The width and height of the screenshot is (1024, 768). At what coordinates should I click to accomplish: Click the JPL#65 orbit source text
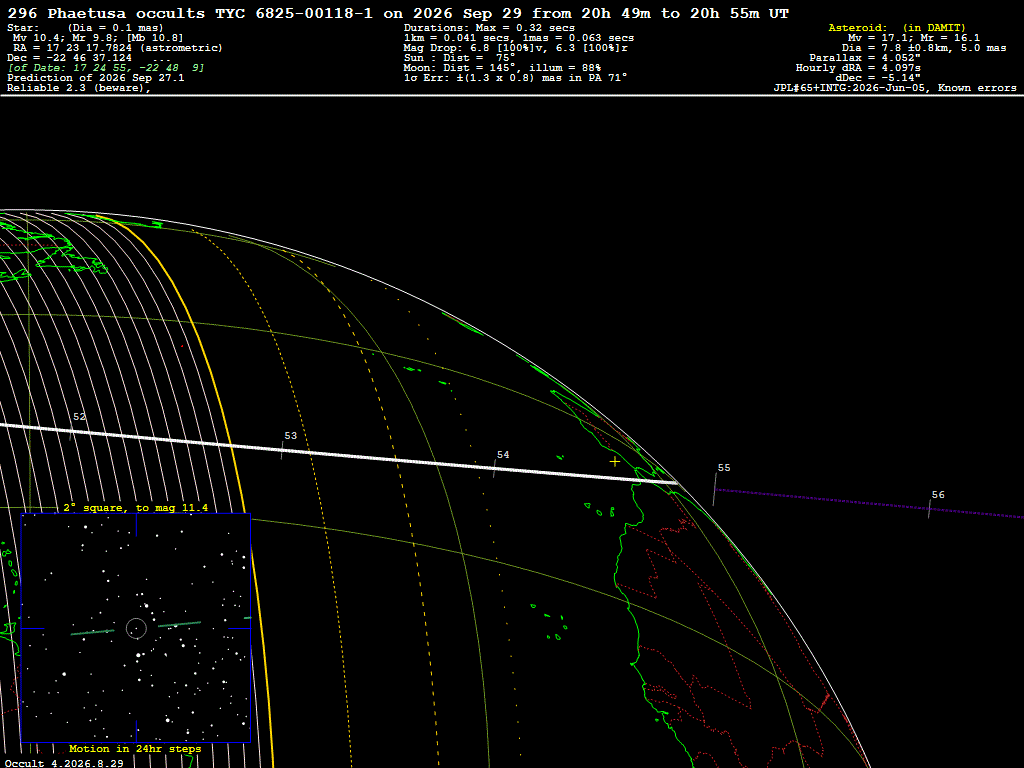click(x=895, y=88)
